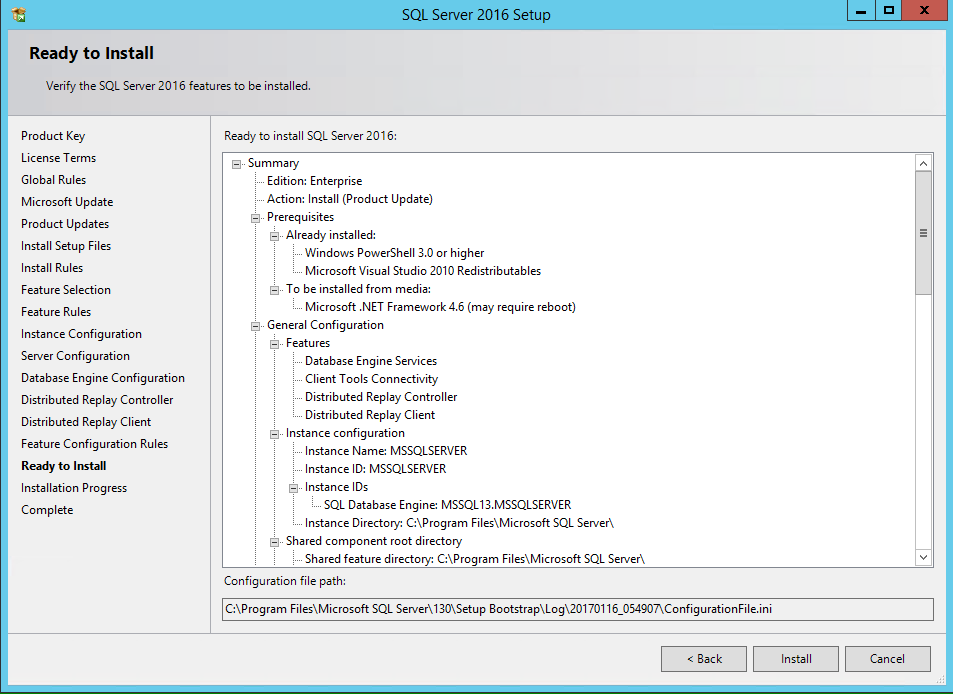
Task: Collapse the Summary tree node
Action: point(236,164)
